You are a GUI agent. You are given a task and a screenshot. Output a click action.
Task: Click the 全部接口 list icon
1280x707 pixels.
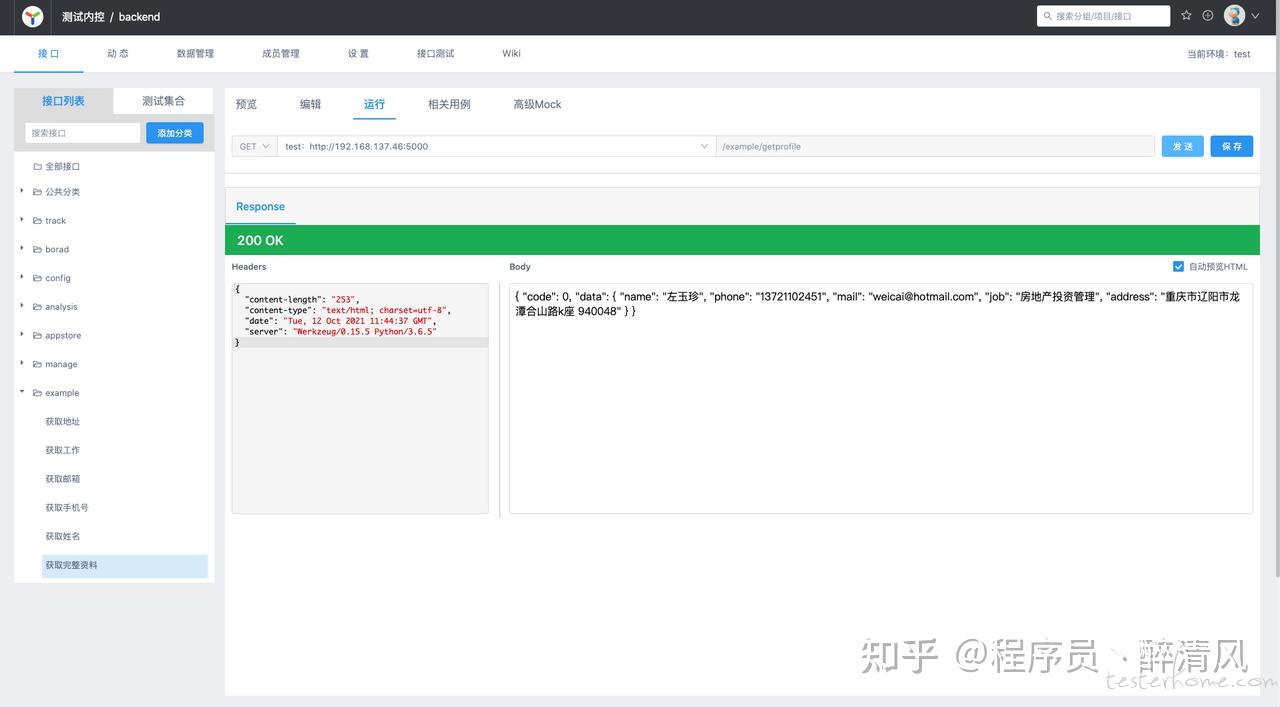[35, 164]
